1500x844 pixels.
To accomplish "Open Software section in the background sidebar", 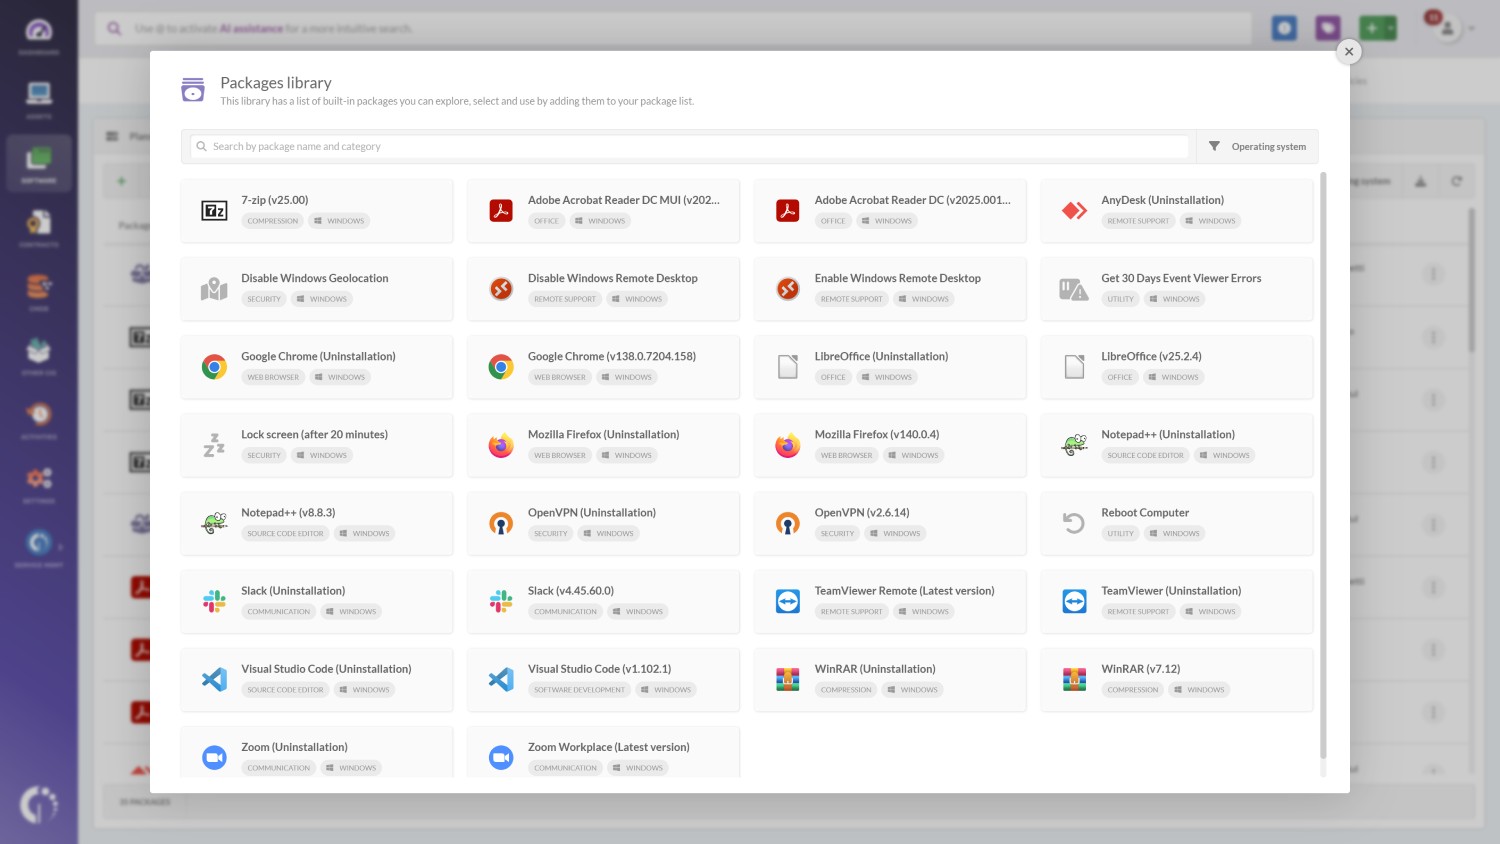I will click(39, 163).
